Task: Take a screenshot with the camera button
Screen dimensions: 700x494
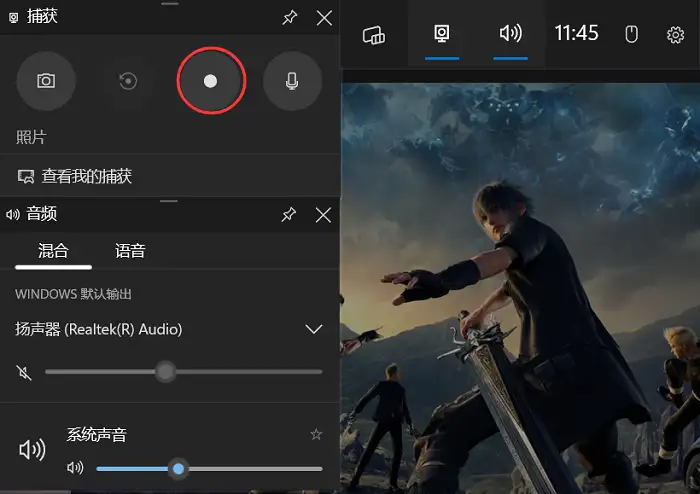Action: pyautogui.click(x=46, y=81)
